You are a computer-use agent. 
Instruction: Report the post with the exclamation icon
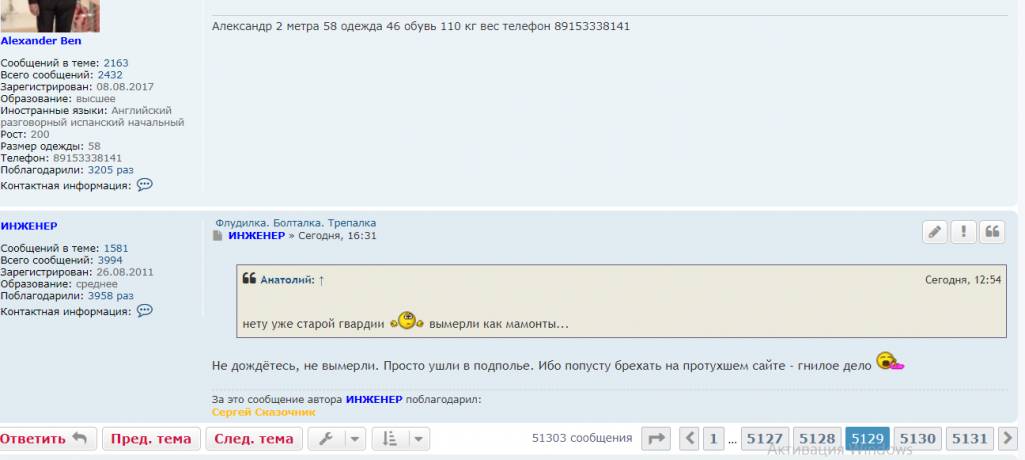coord(964,232)
